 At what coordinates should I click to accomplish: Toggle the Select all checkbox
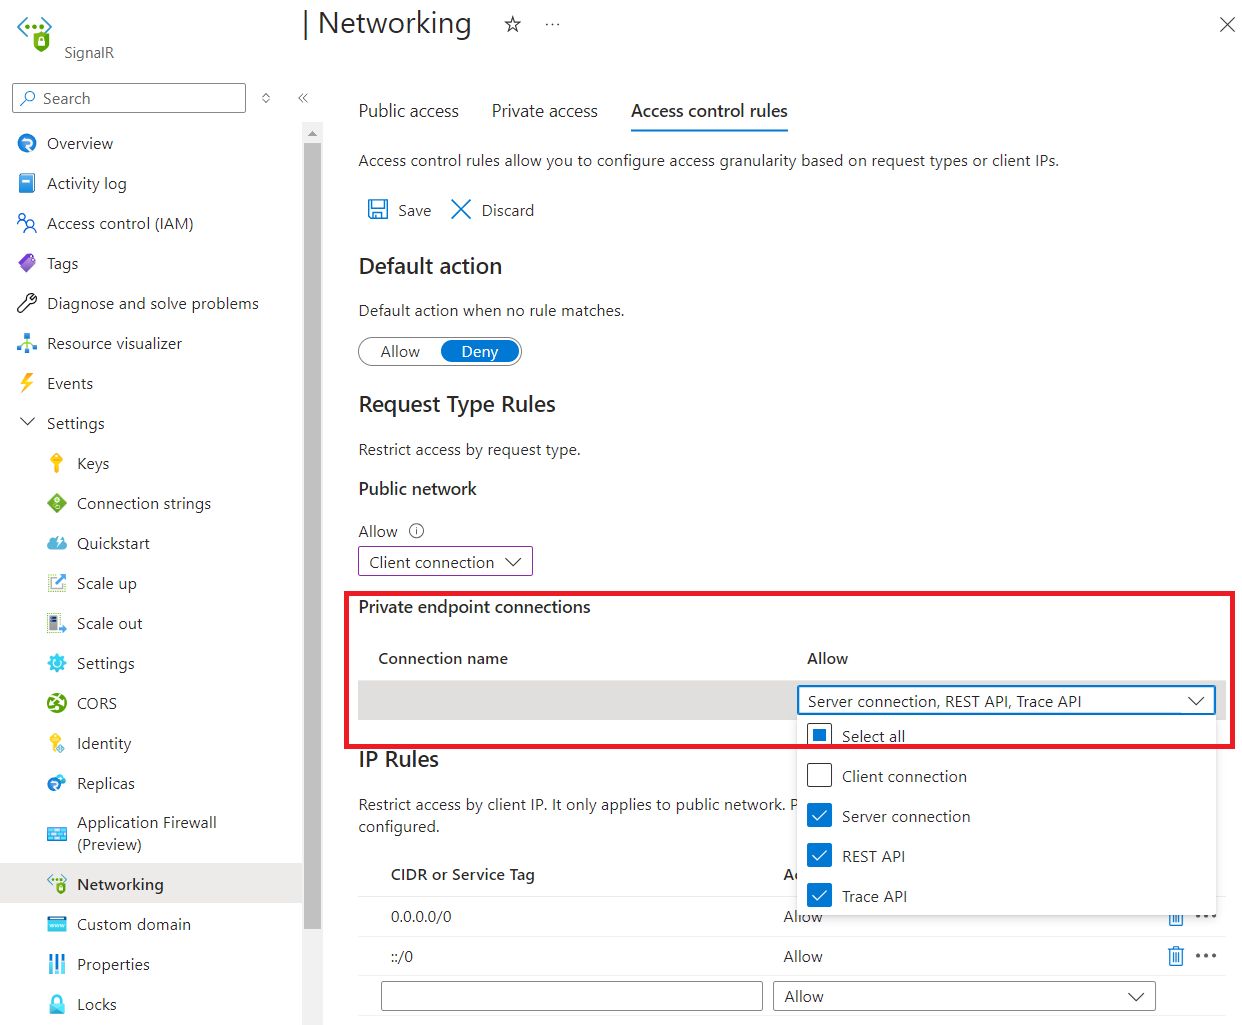click(819, 735)
